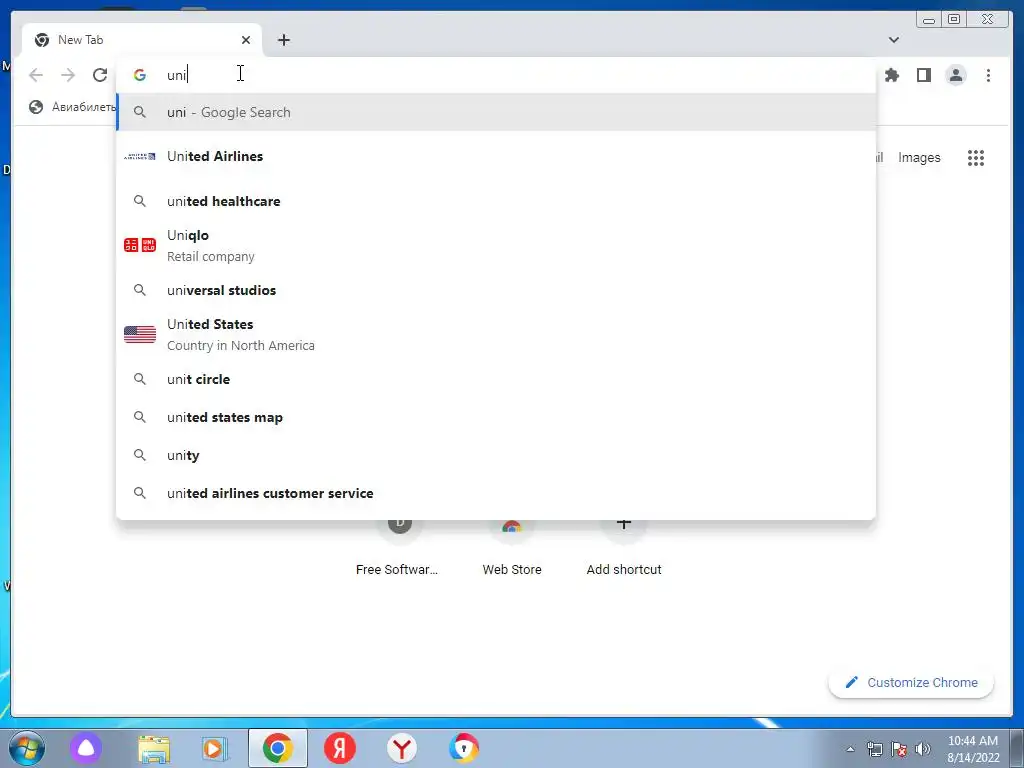Open the Windows Start menu
This screenshot has height=768, width=1024.
coord(26,748)
